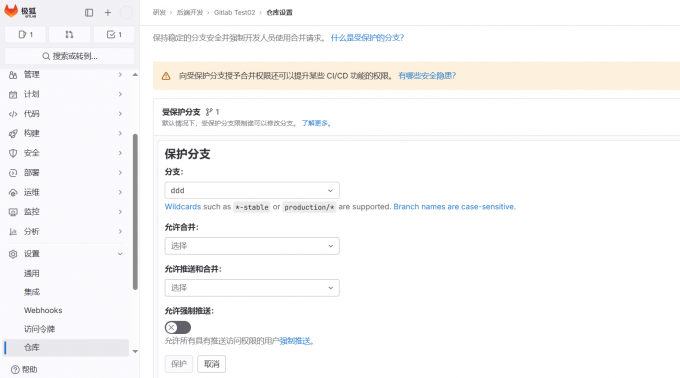The height and width of the screenshot is (378, 680).
Task: Open the to-do list counter
Action: (114, 34)
